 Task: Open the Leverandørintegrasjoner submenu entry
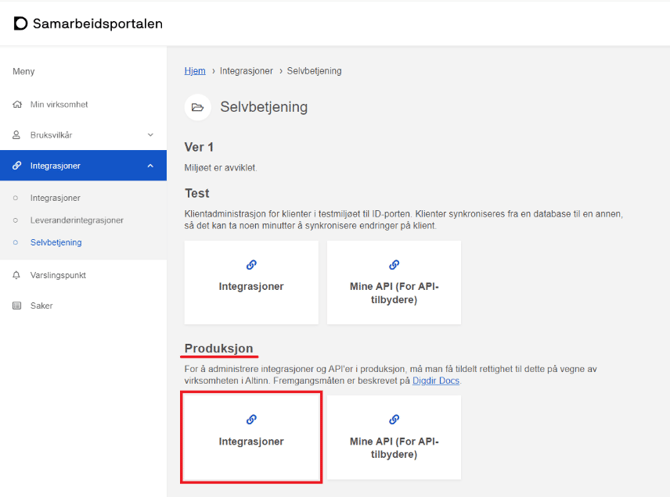(x=76, y=220)
